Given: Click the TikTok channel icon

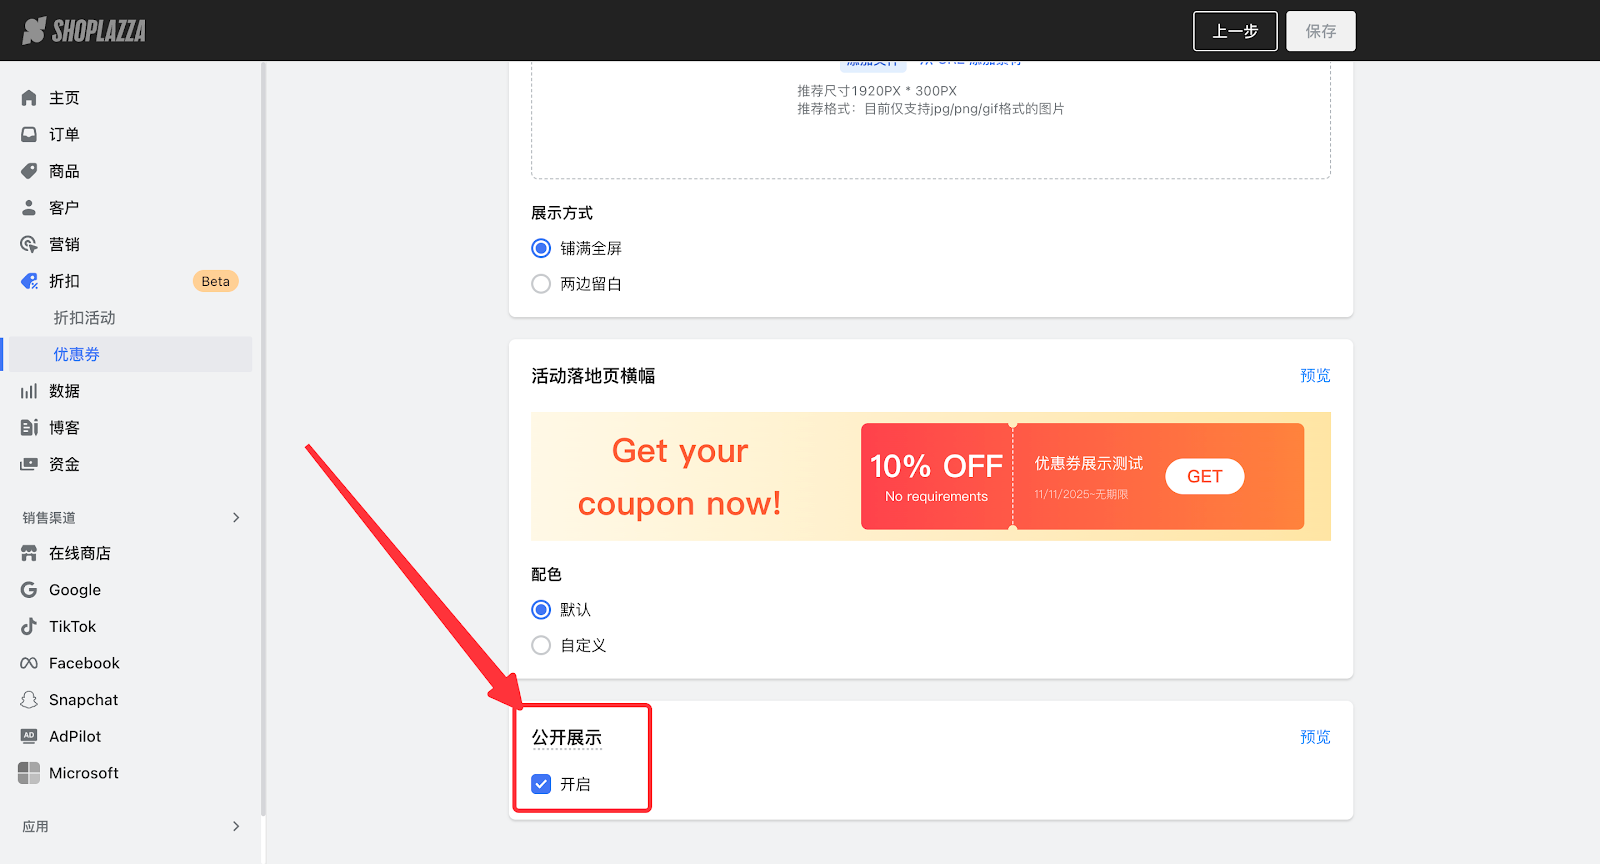Looking at the screenshot, I should tap(29, 627).
